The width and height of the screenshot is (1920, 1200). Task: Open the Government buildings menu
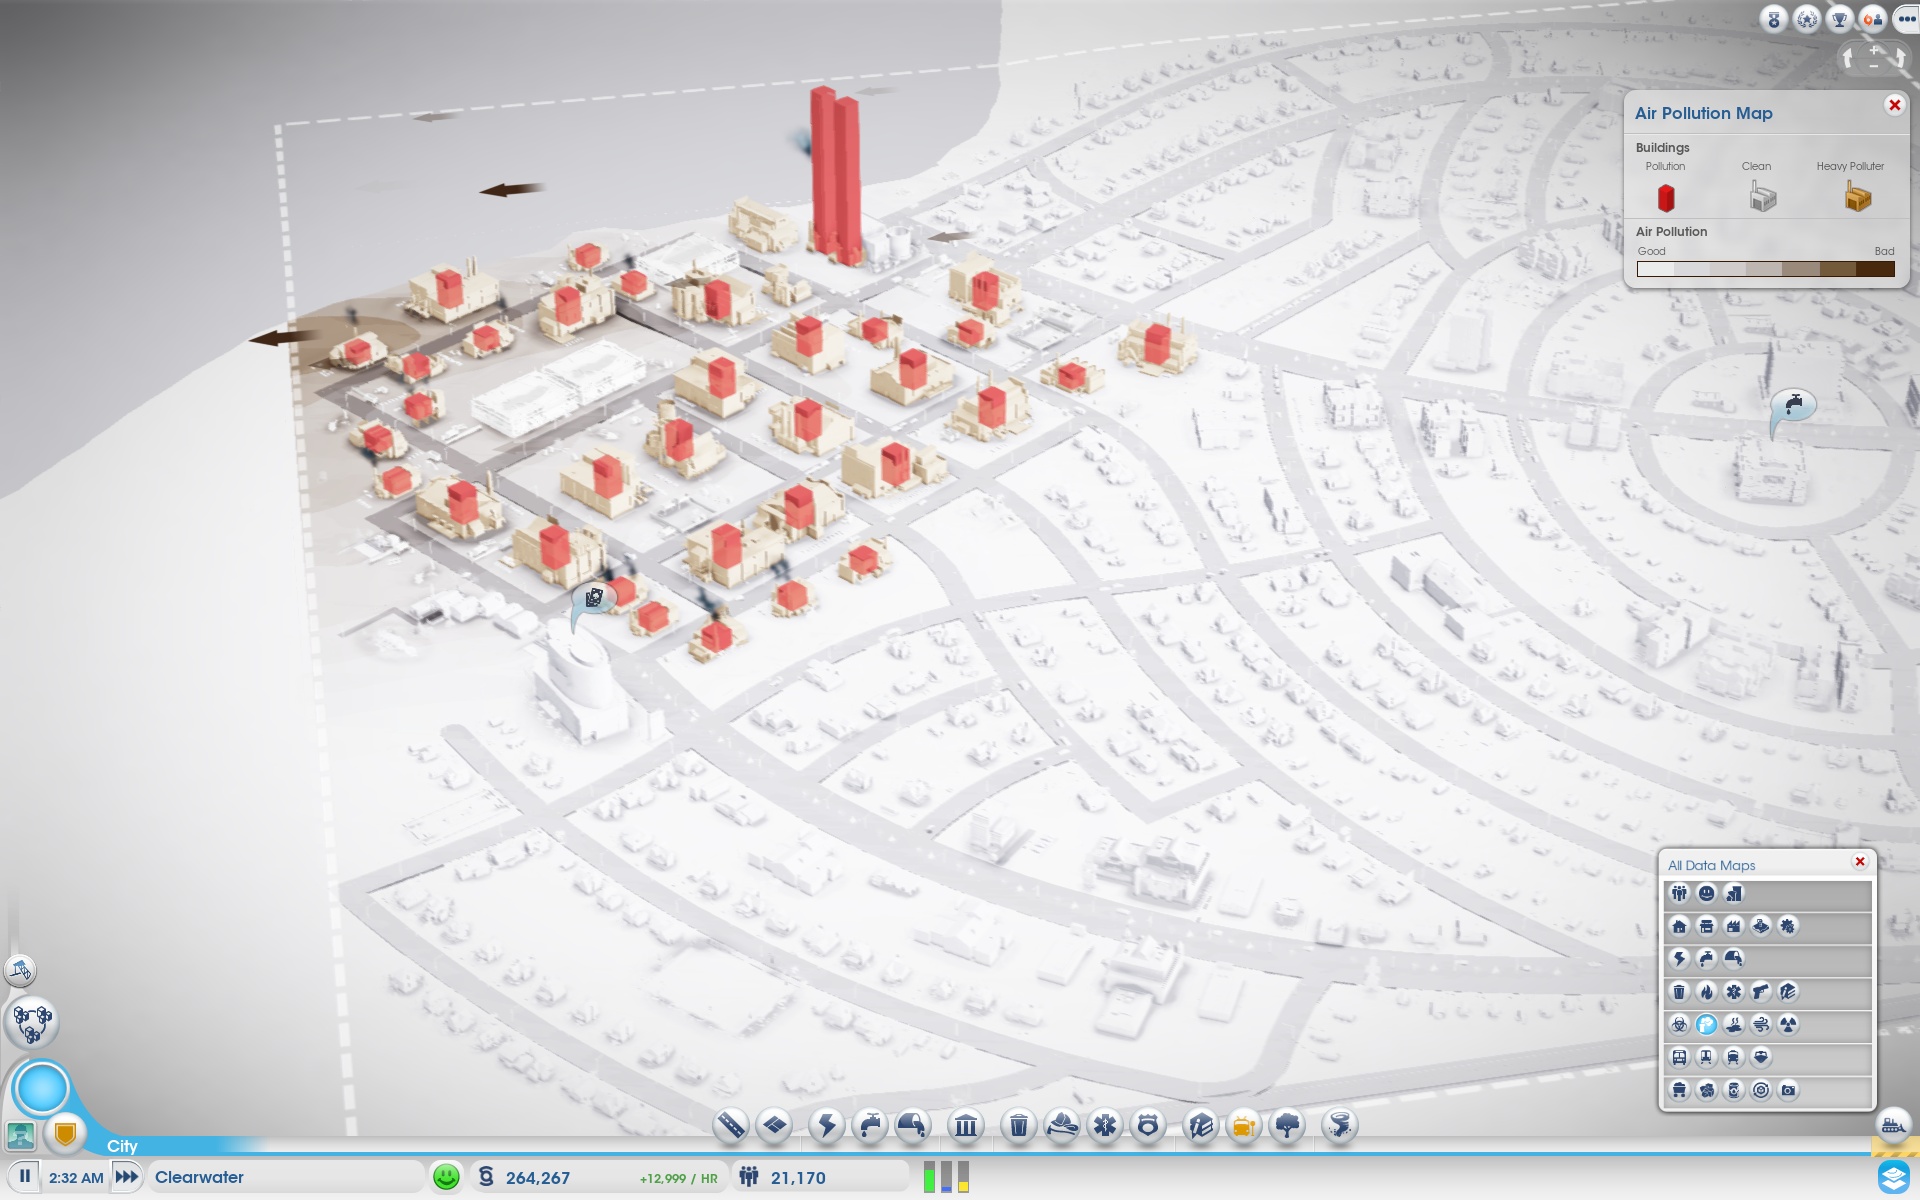pos(966,1126)
